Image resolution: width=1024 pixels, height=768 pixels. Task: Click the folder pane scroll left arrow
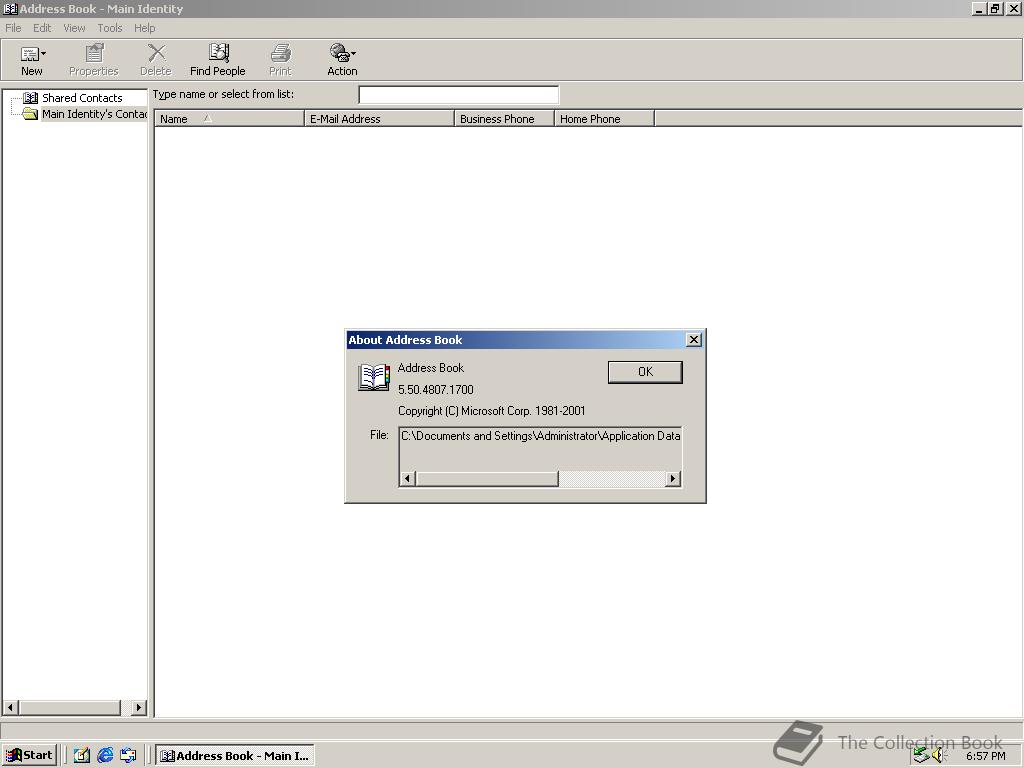10,707
